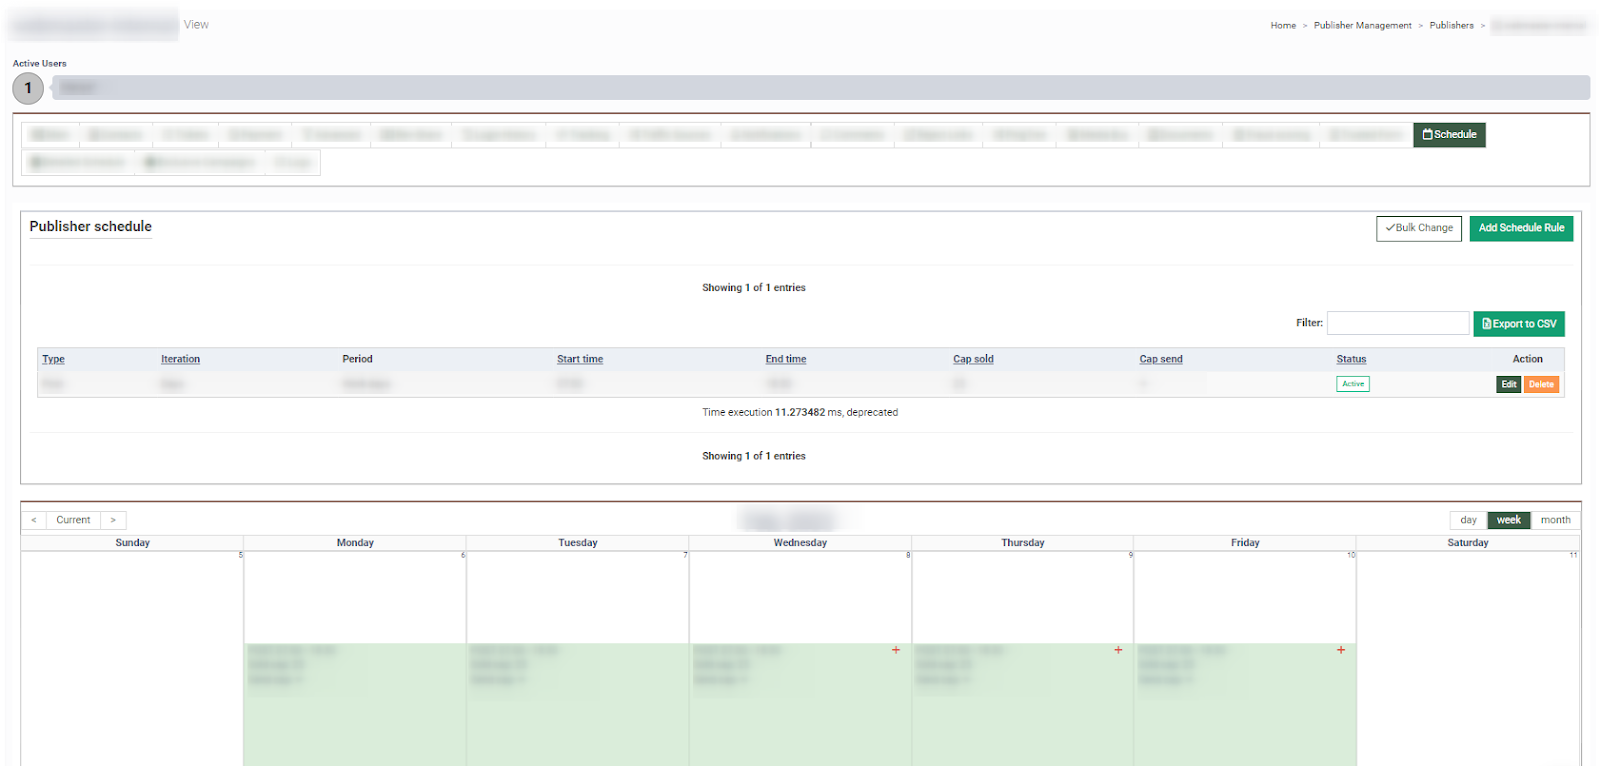Sort entries by Start time header
The height and width of the screenshot is (766, 1600).
[580, 359]
